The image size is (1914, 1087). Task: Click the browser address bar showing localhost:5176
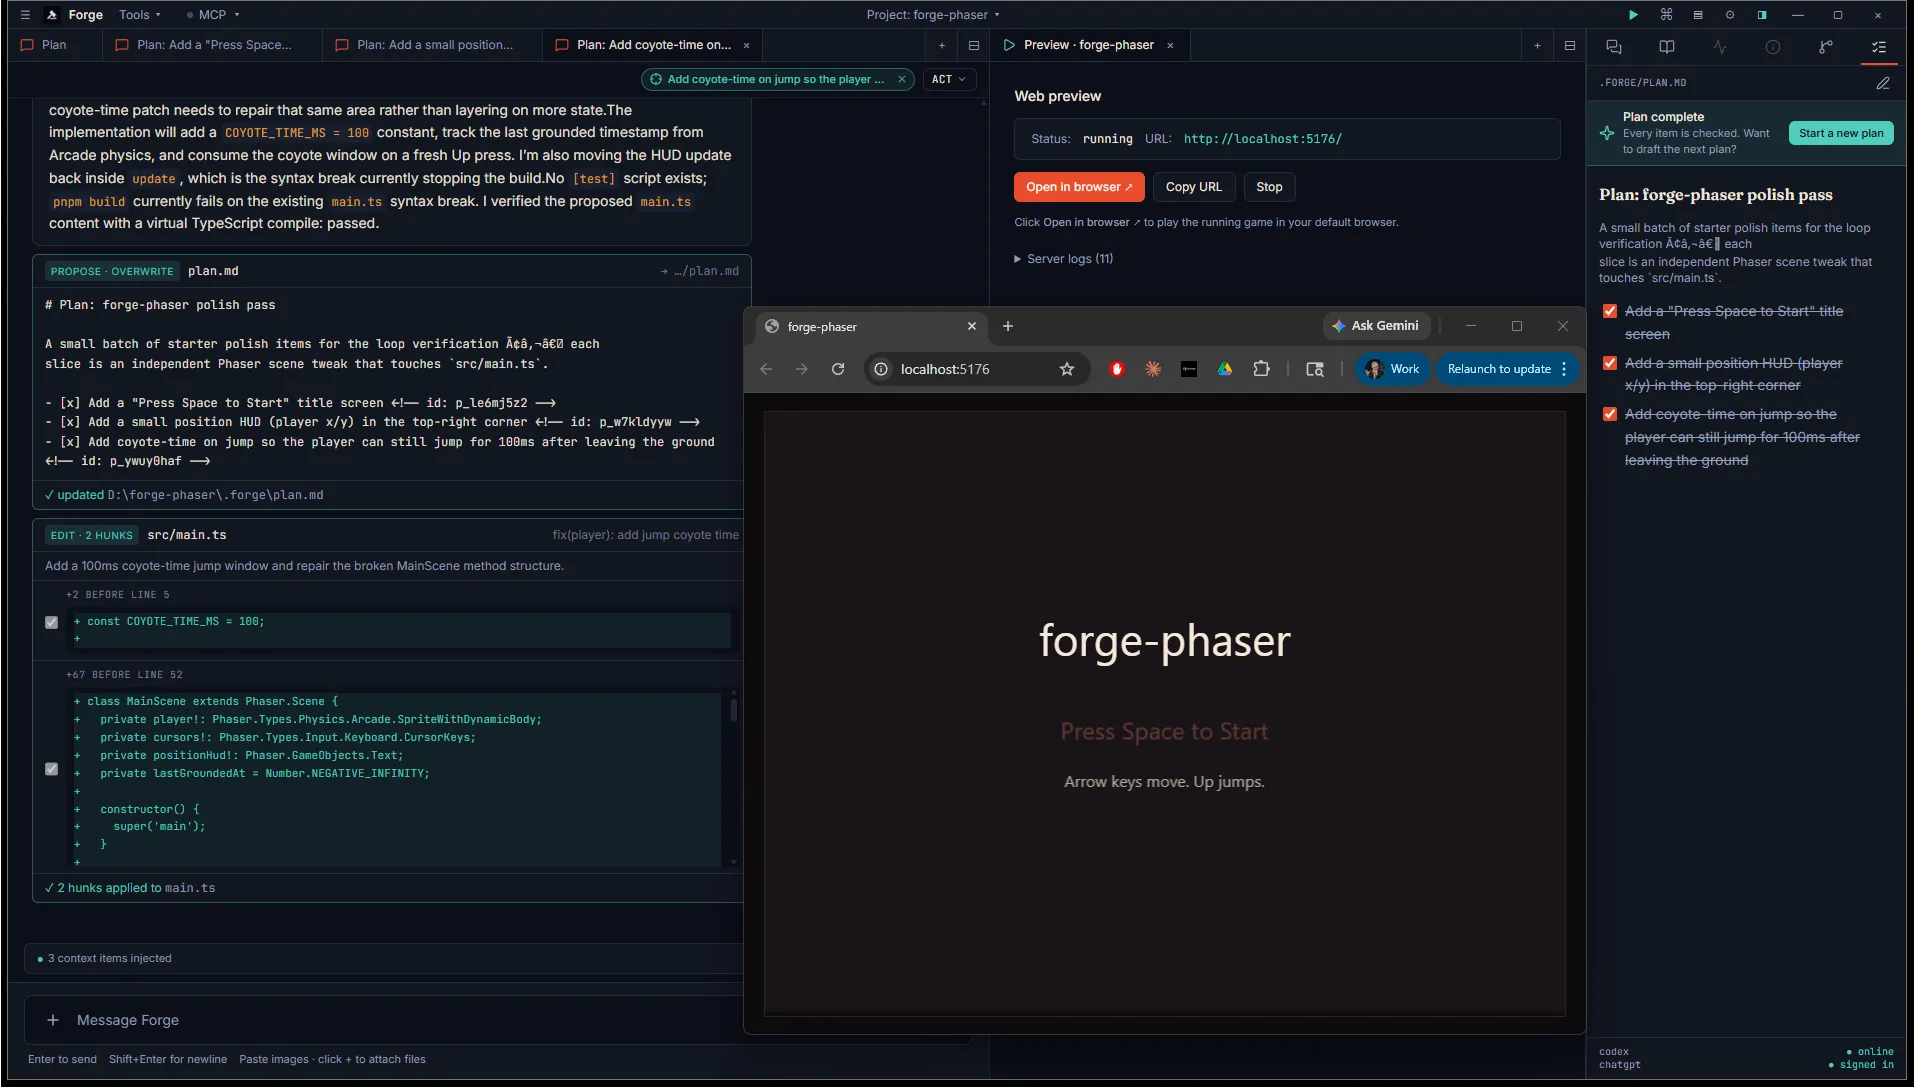(x=975, y=369)
